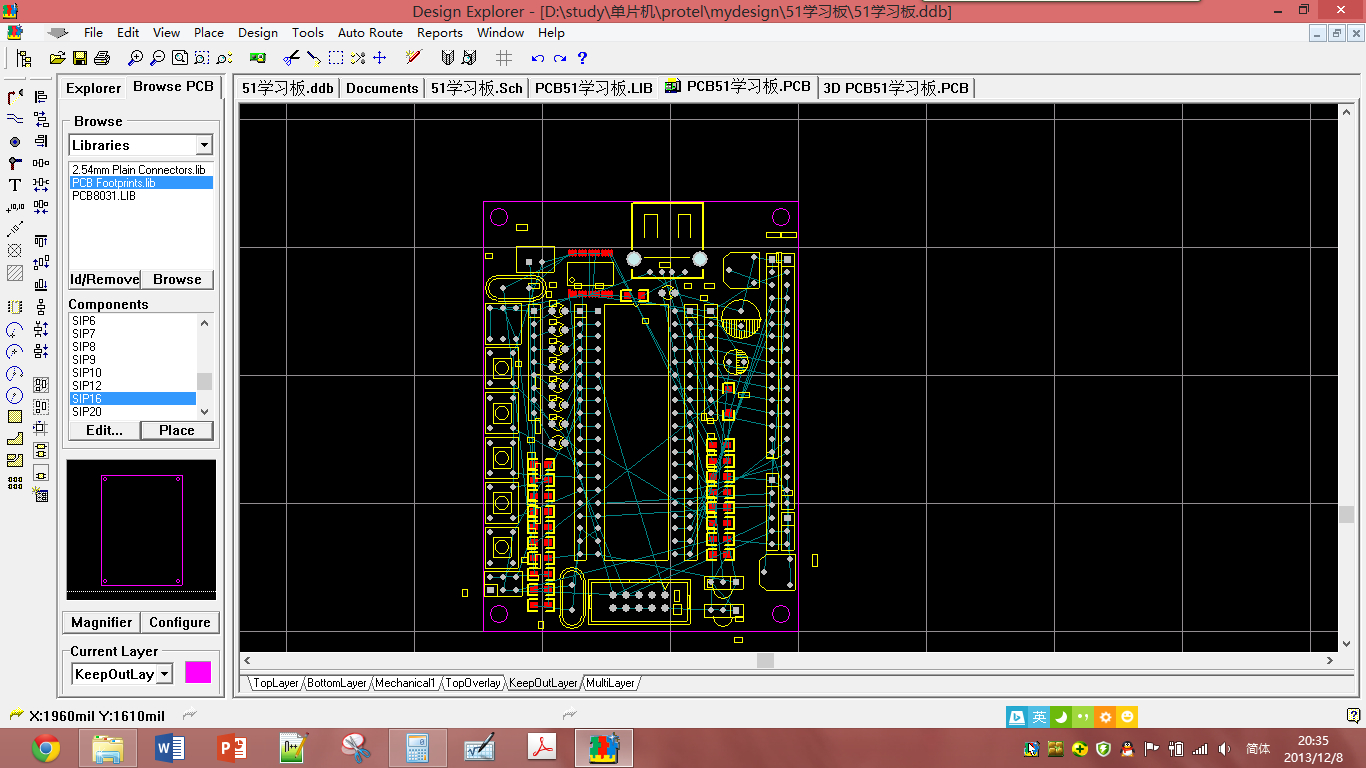Select the Place Pad tool
Image resolution: width=1366 pixels, height=768 pixels.
(x=15, y=141)
